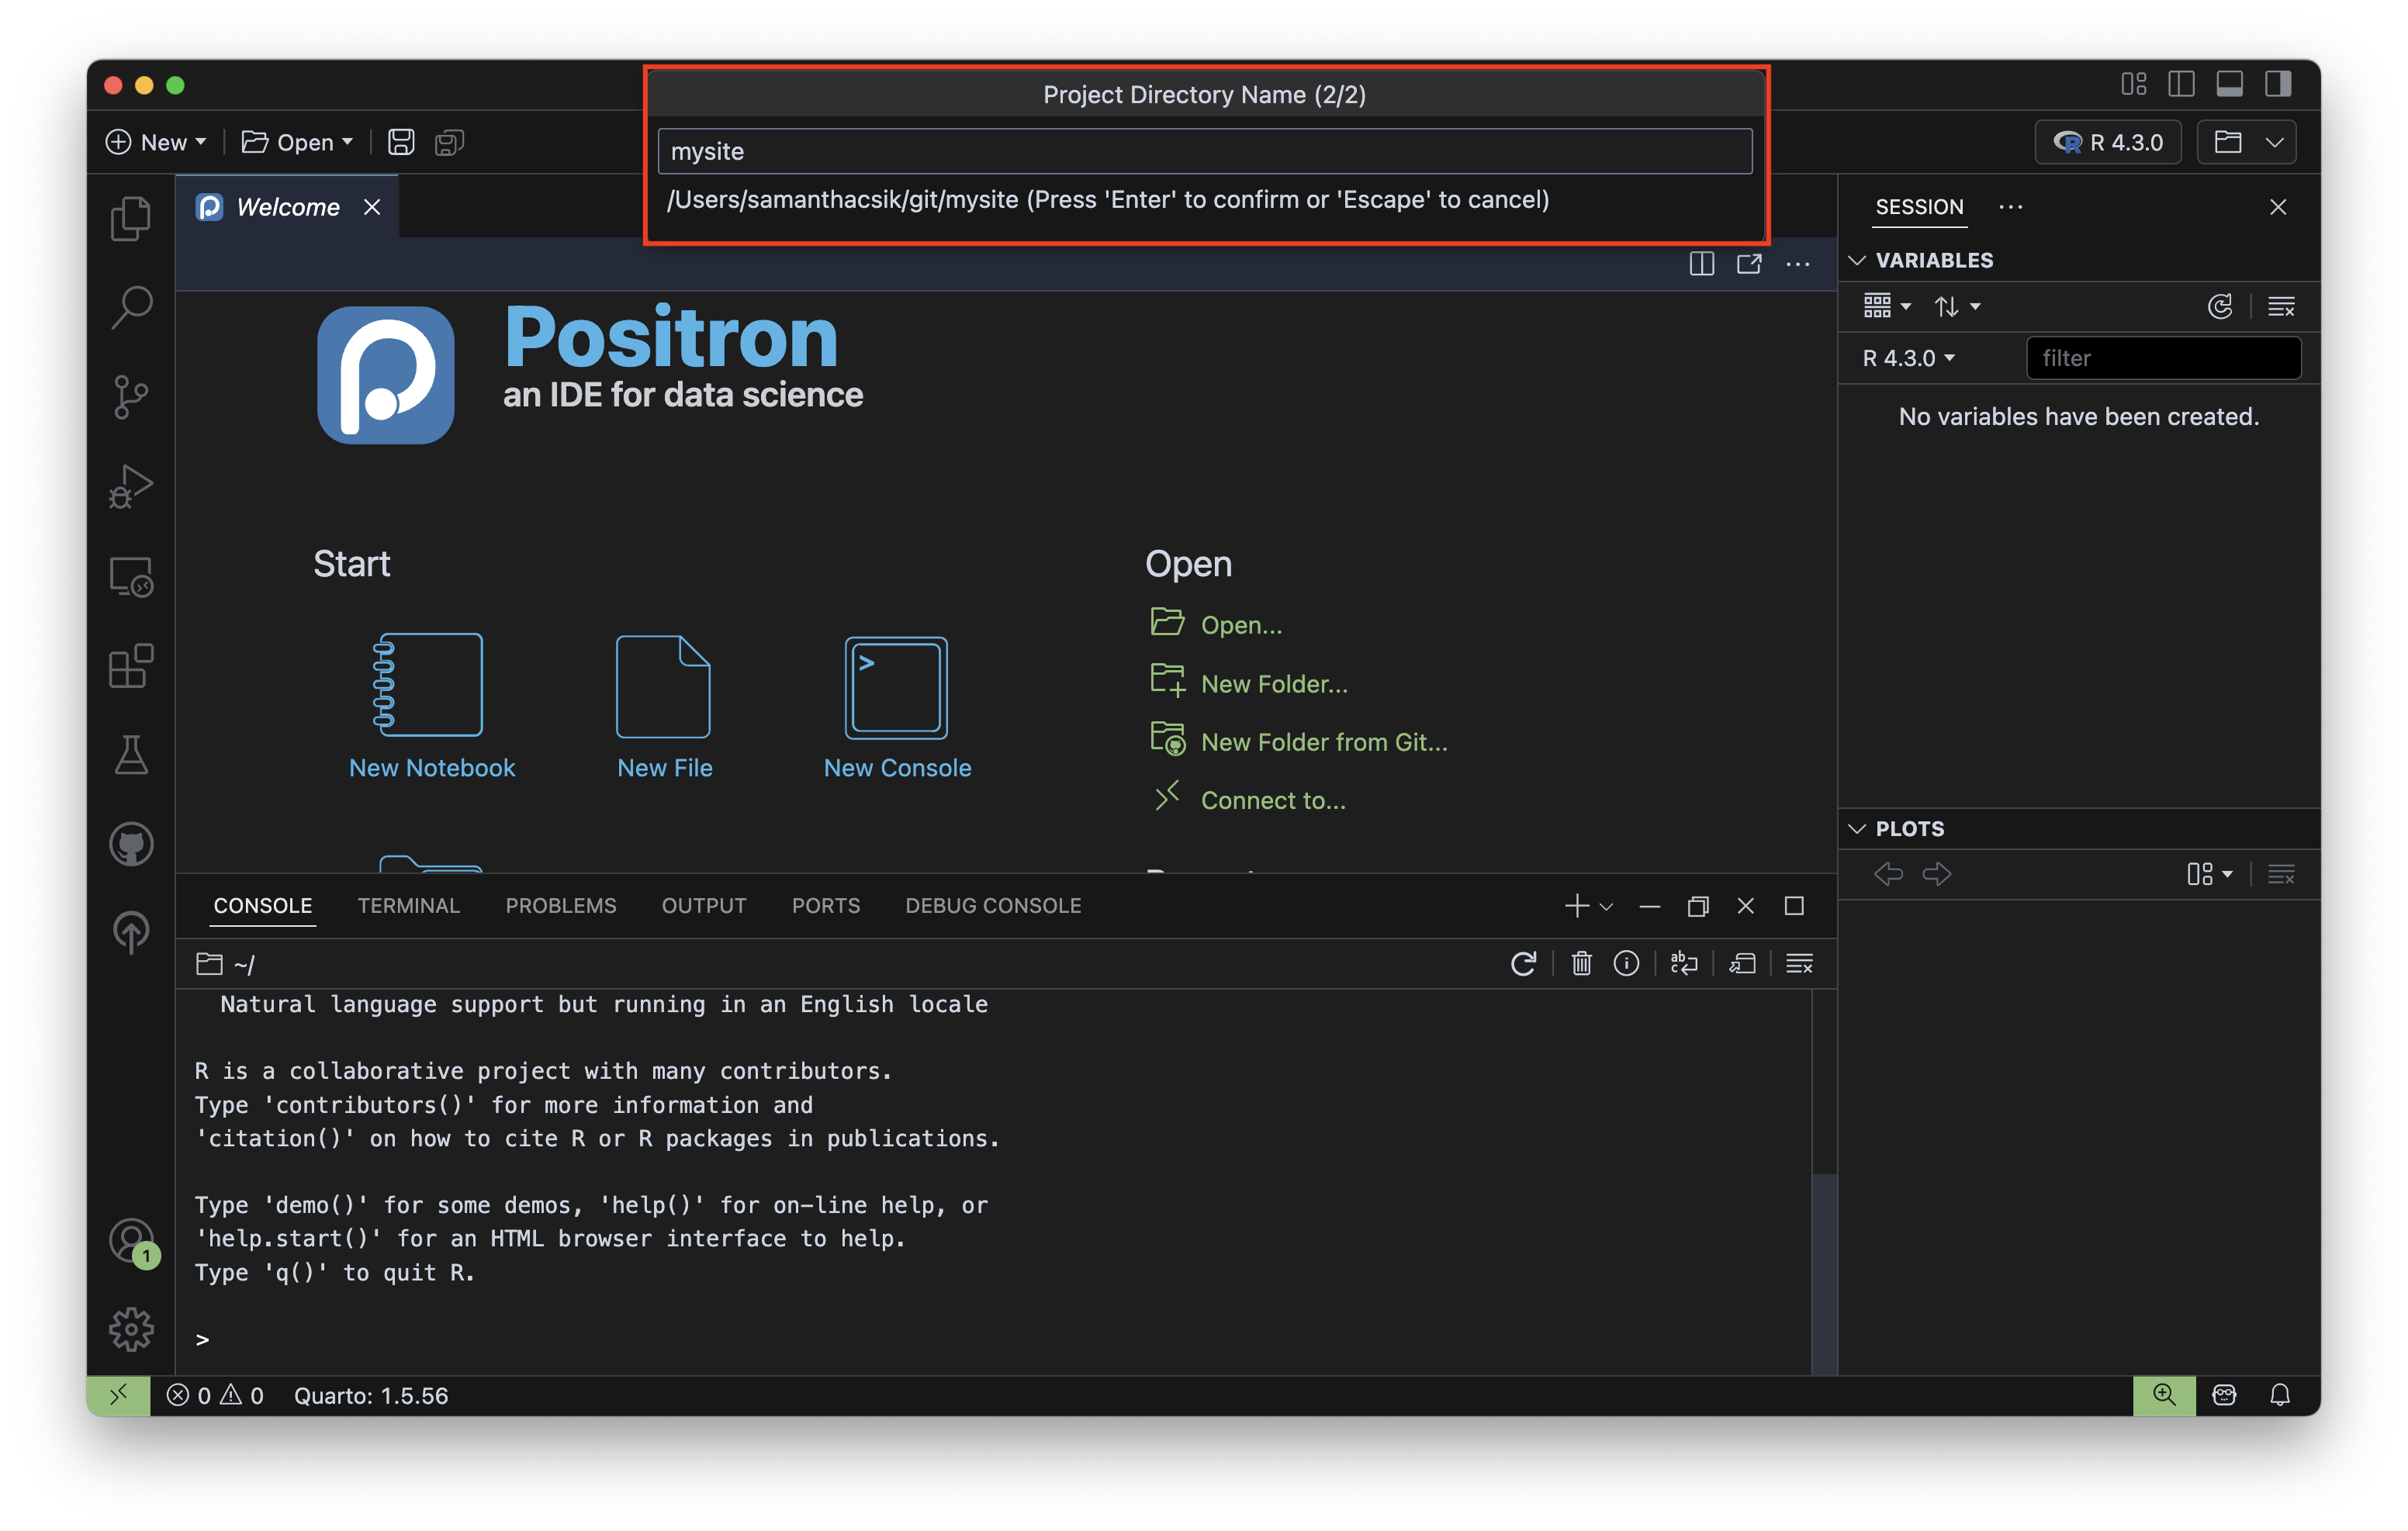The image size is (2408, 1531).
Task: Click New Notebook on Welcome page
Action: tap(431, 706)
